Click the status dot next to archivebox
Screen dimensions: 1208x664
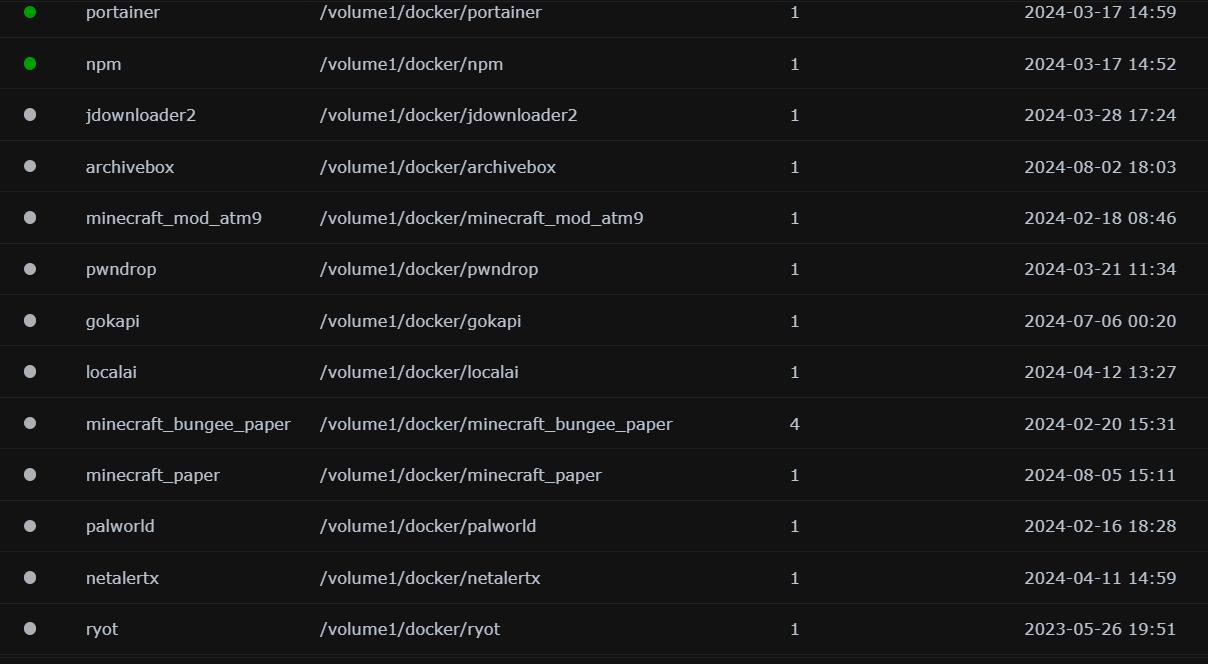pos(30,166)
